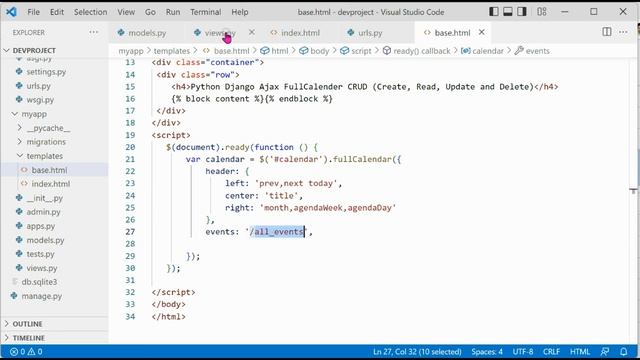
Task: Change file encoding UTF-8
Action: tap(523, 351)
